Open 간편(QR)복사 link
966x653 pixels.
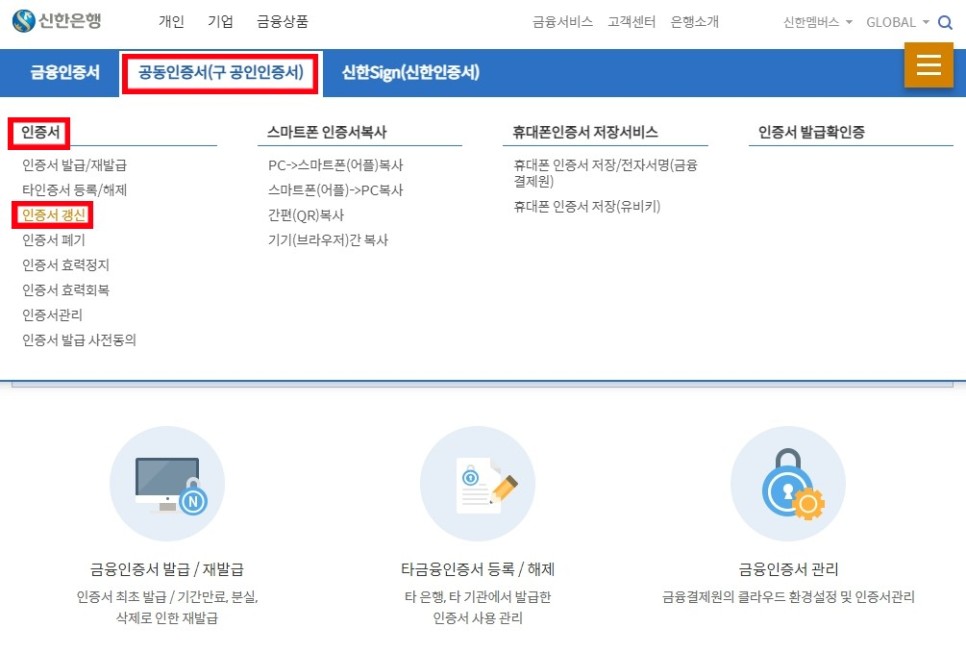[x=306, y=215]
